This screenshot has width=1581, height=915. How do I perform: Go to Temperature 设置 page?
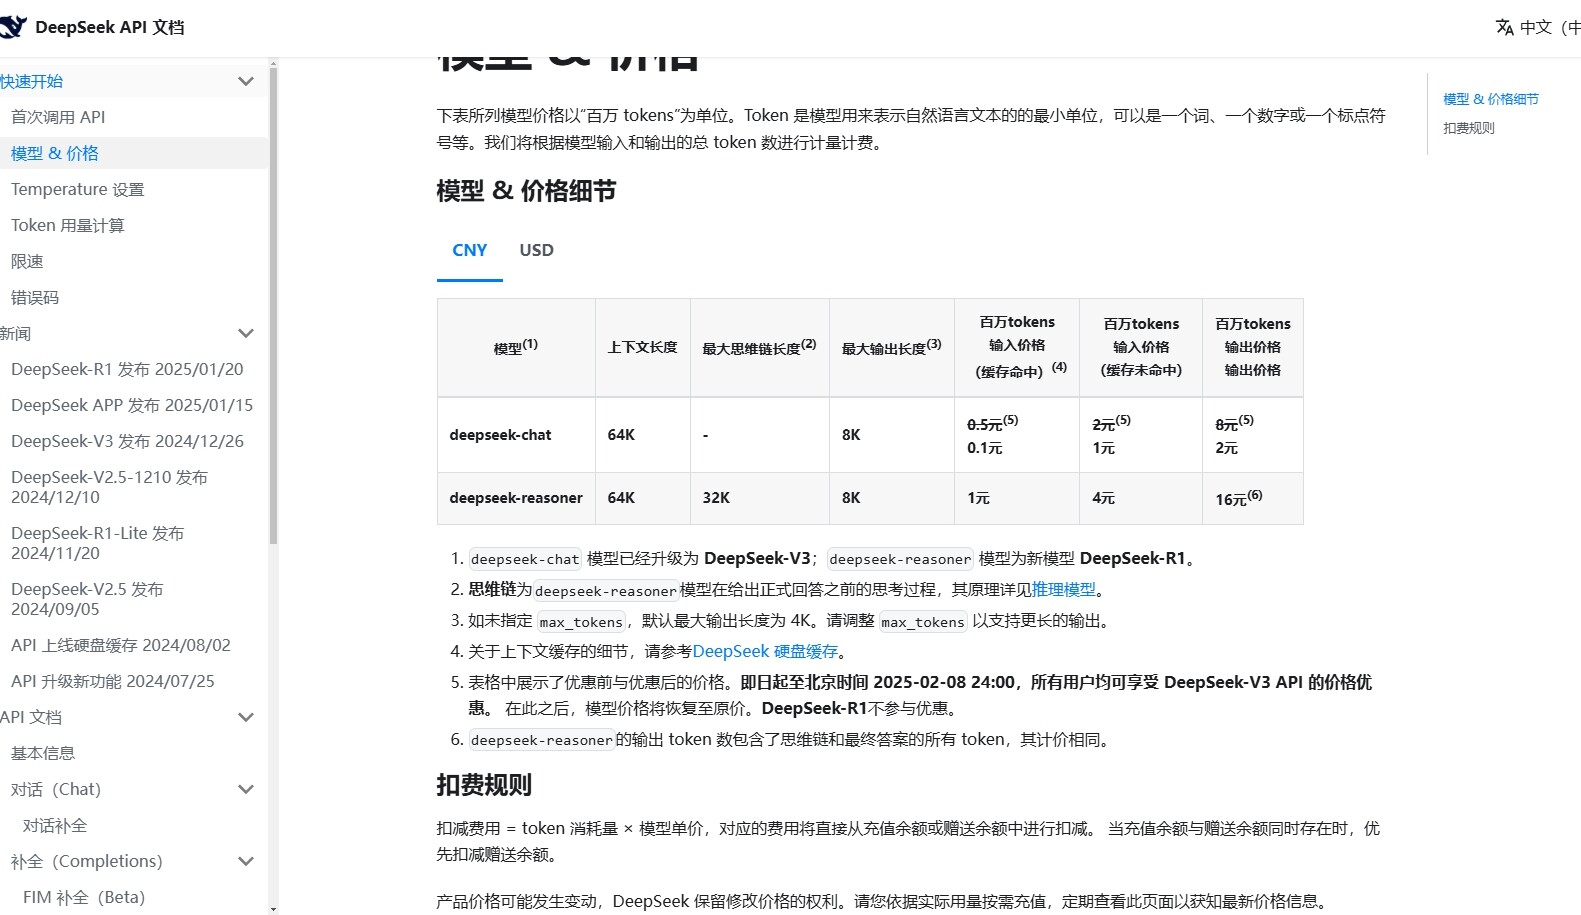click(x=77, y=189)
